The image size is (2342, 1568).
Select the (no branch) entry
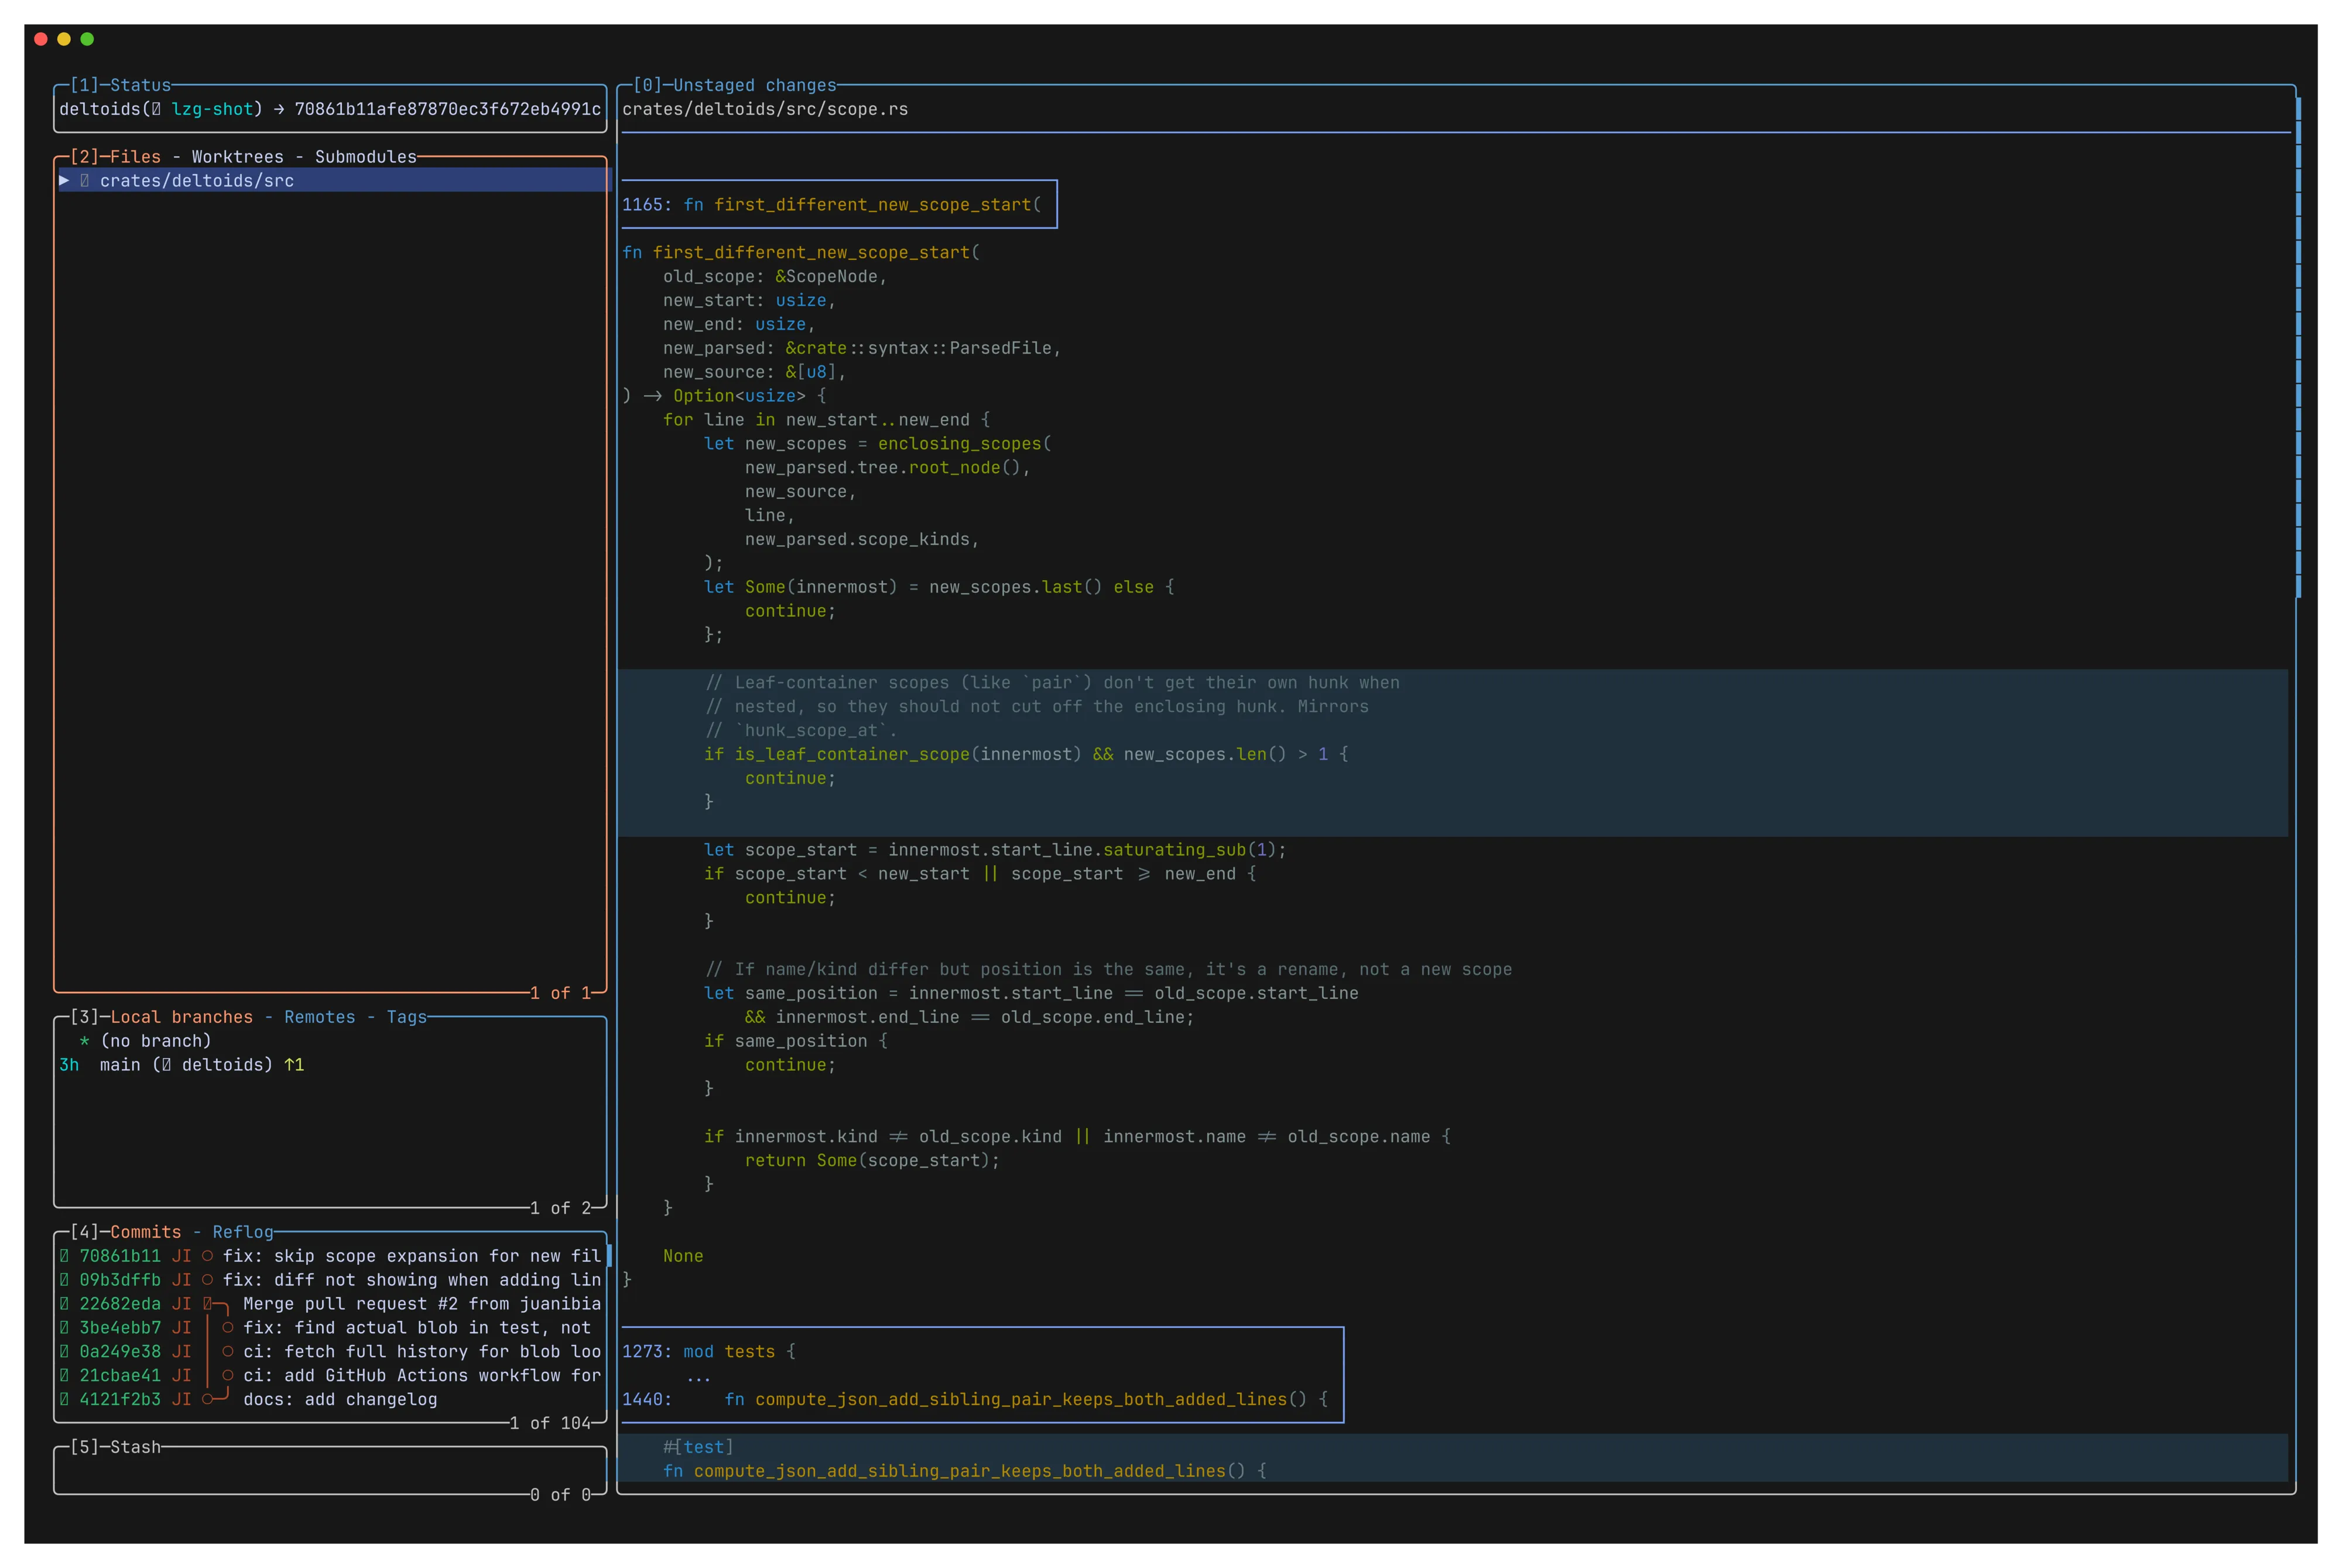(156, 1041)
